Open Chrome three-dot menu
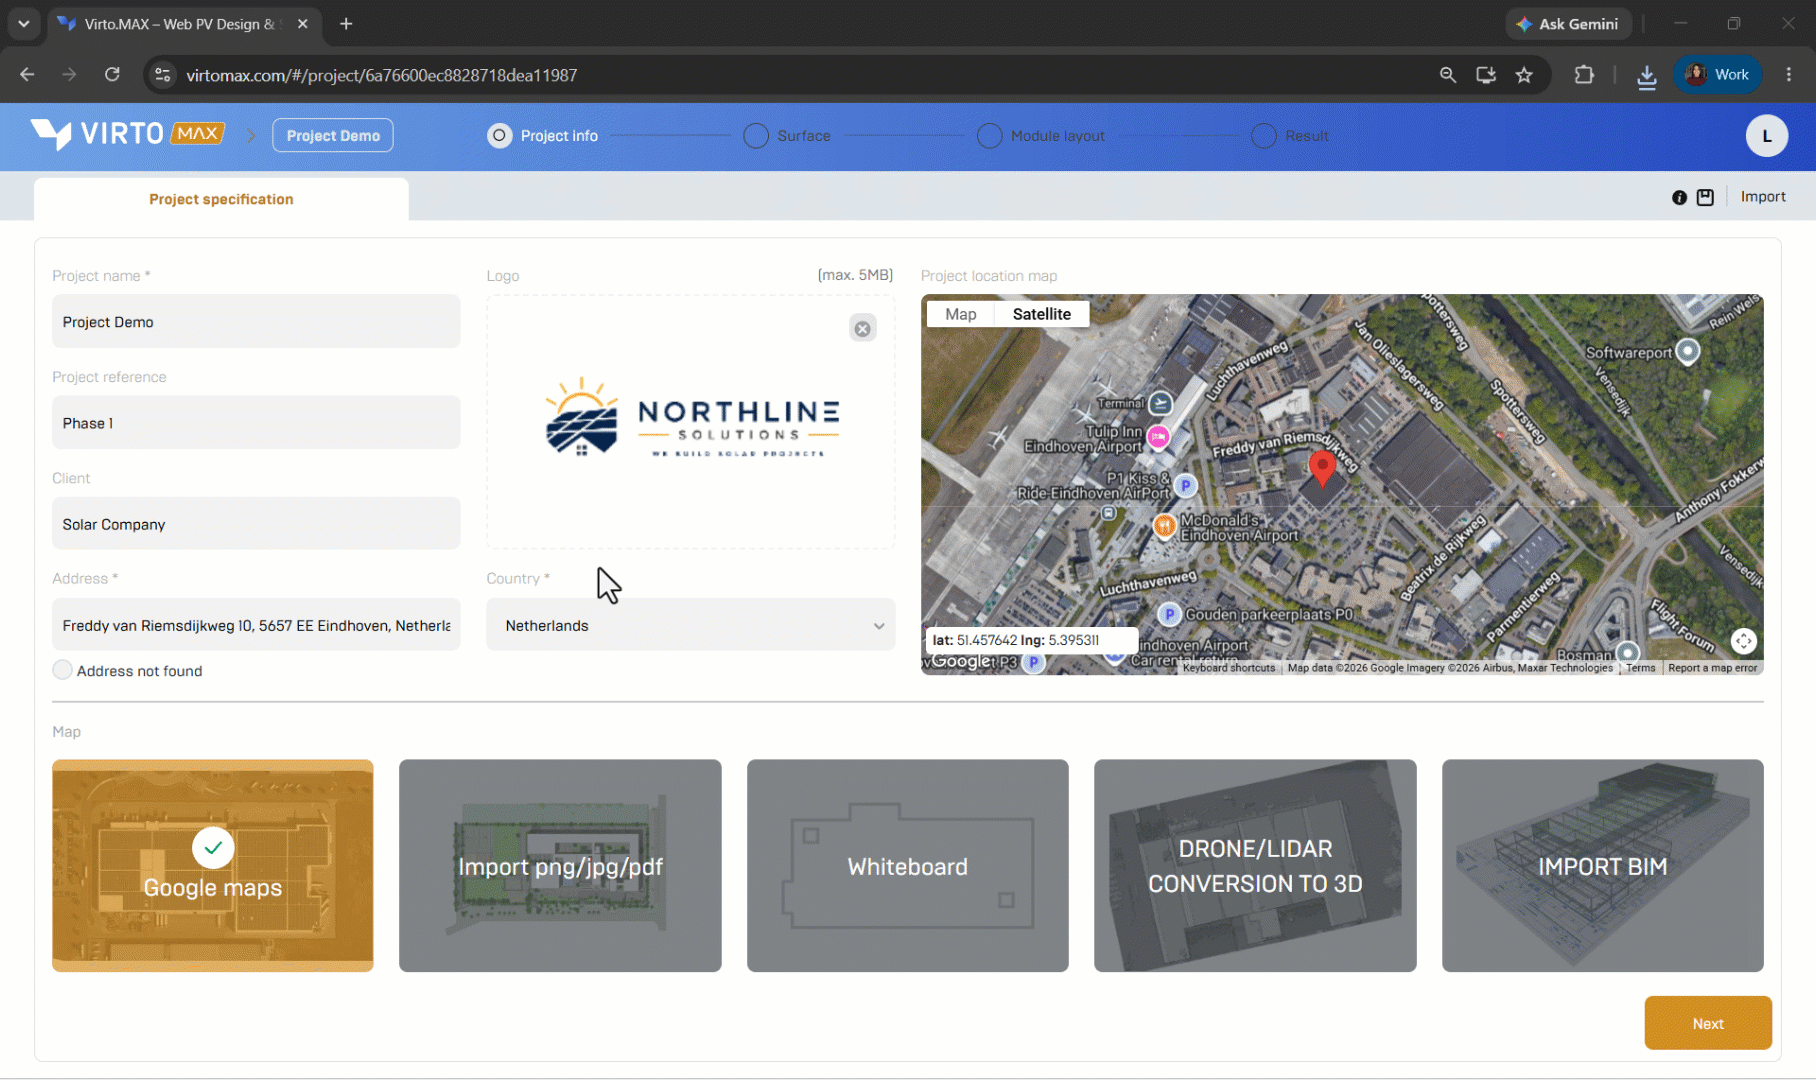 [x=1788, y=75]
